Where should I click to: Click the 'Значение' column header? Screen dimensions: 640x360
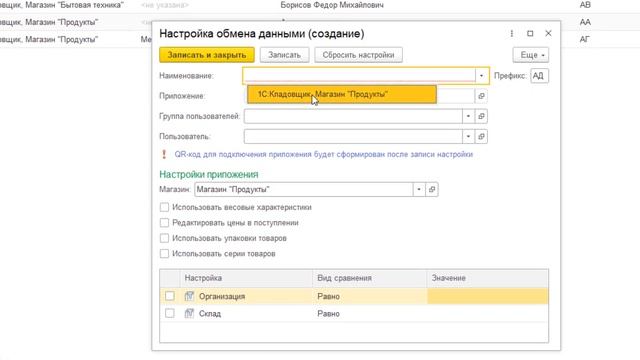pos(488,278)
